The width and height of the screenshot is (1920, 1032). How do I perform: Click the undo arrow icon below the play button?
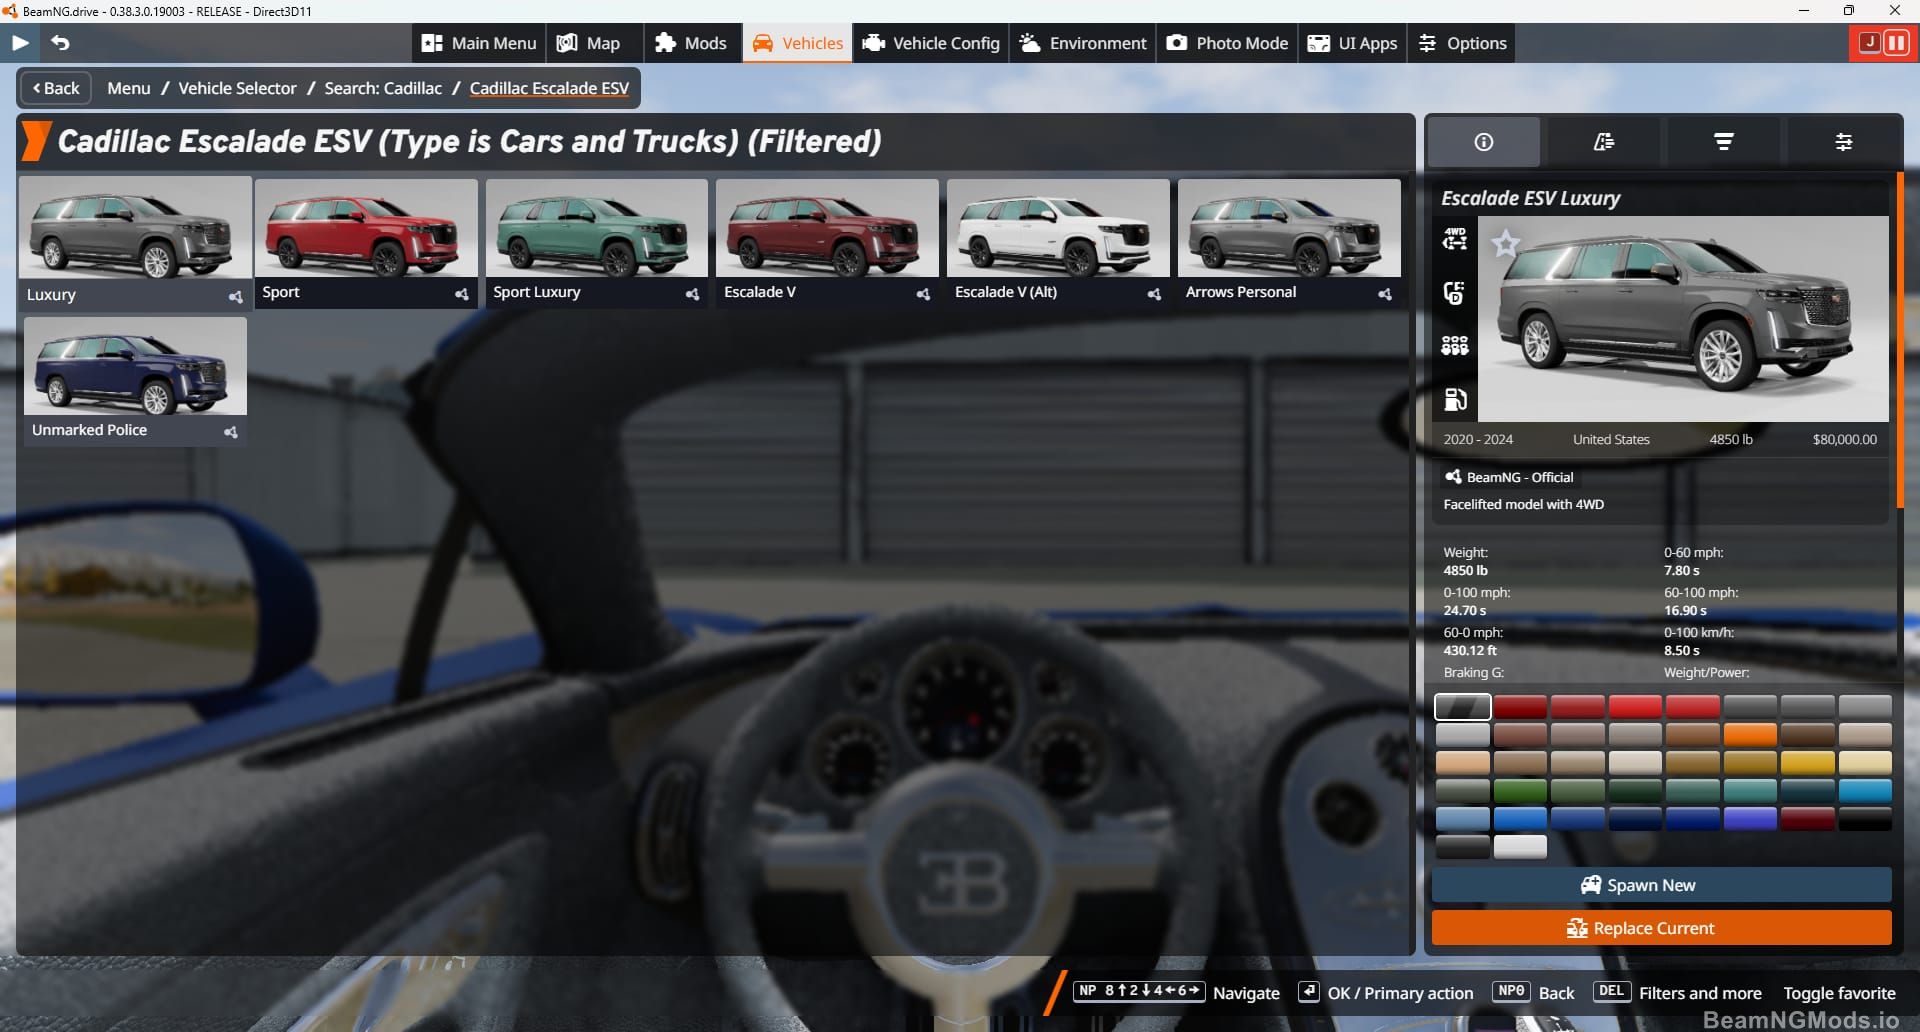(x=60, y=42)
